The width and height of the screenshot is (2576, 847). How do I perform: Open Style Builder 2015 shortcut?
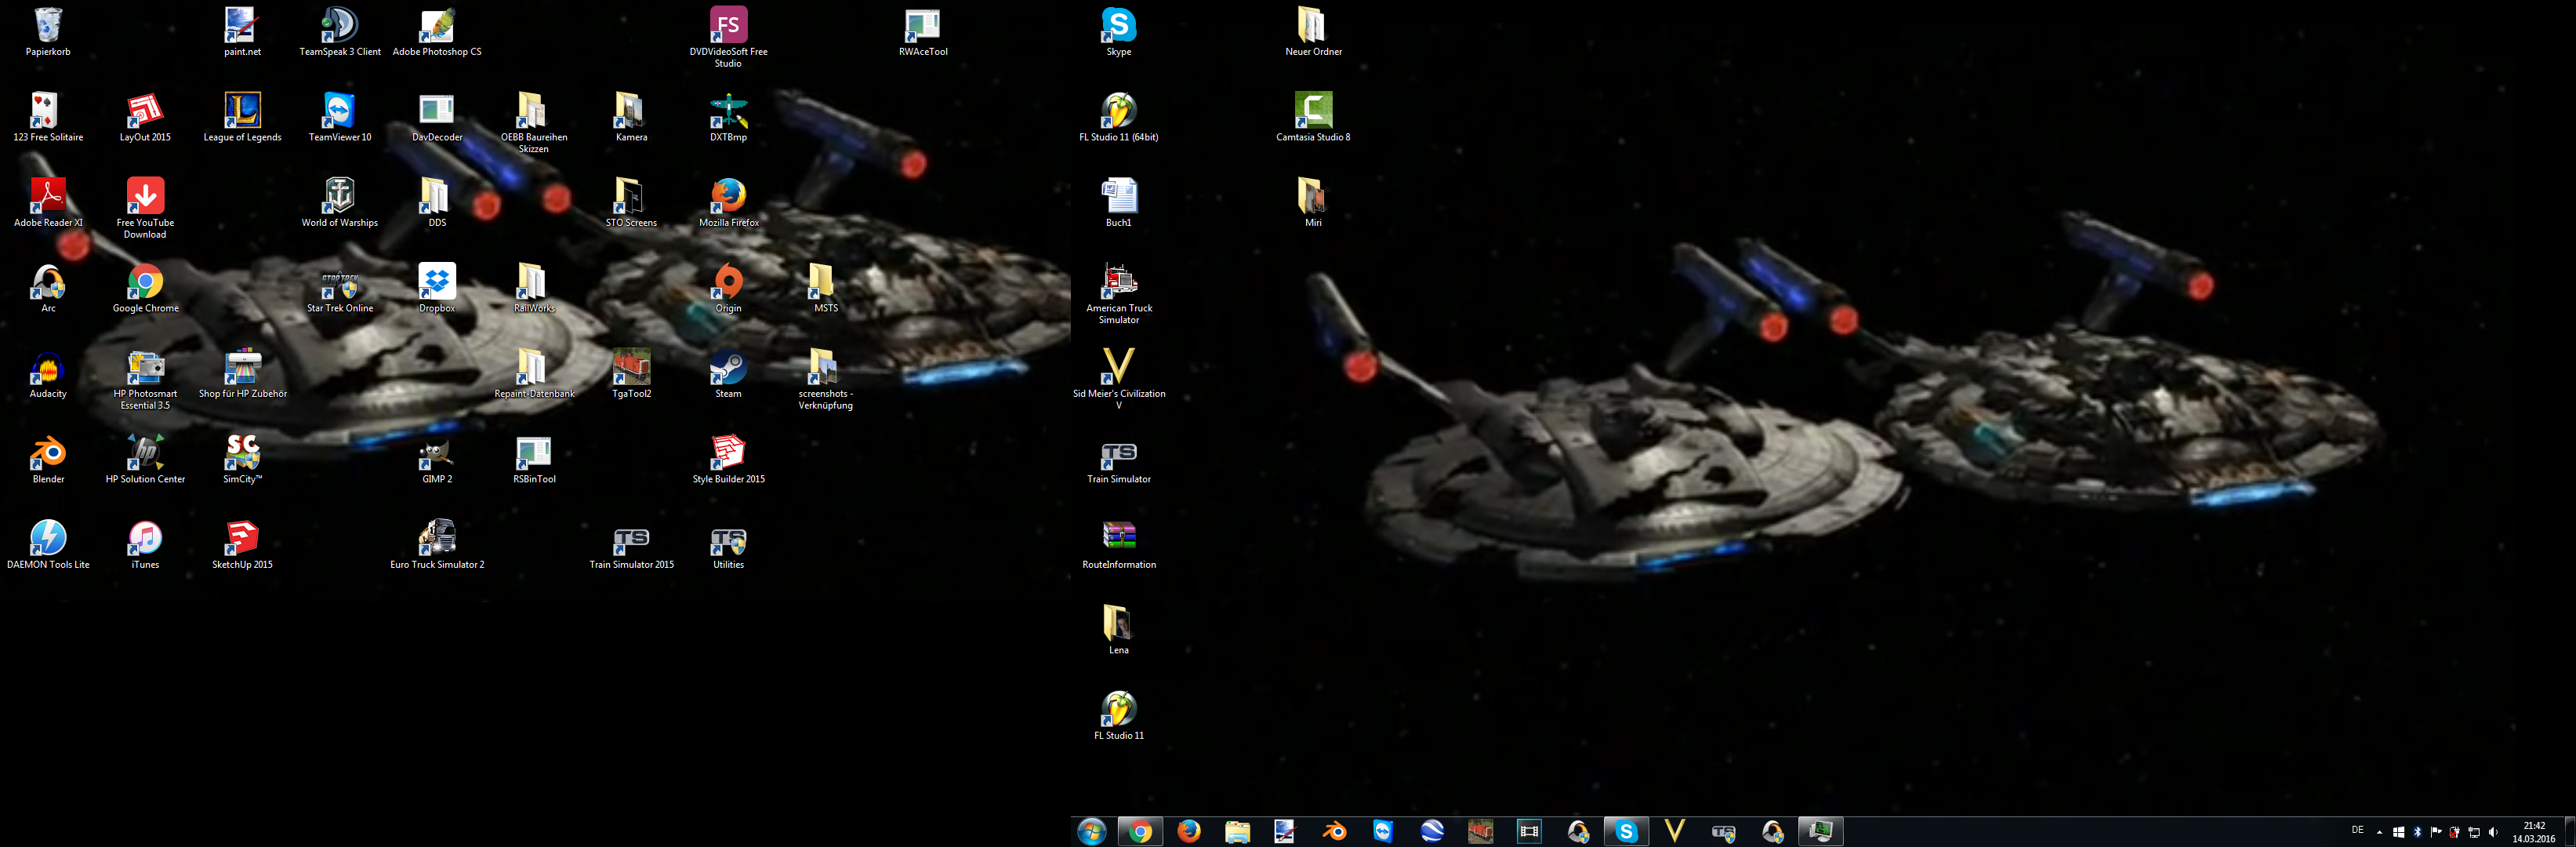(x=728, y=459)
